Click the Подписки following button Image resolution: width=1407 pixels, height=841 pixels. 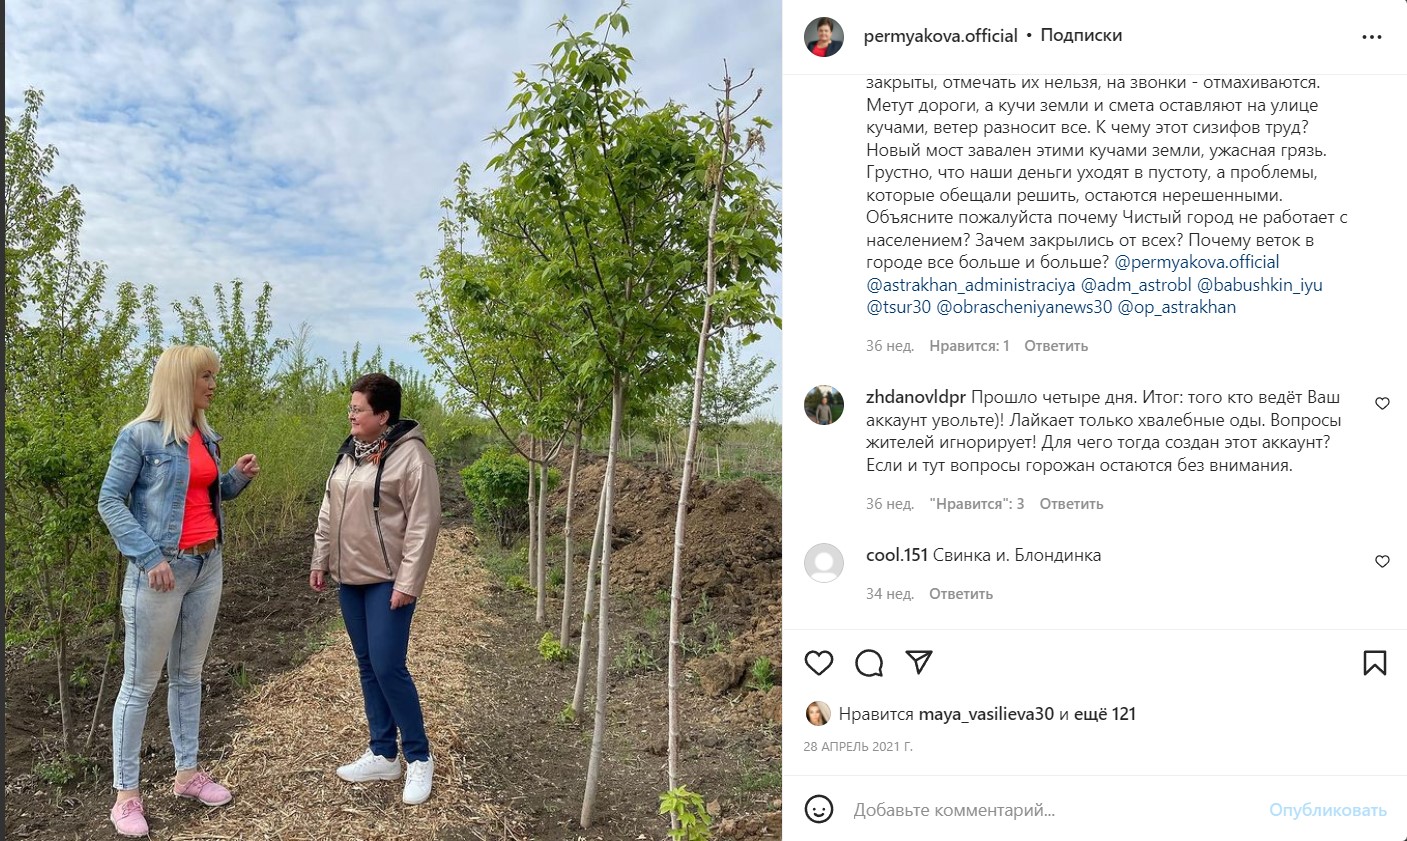(1081, 35)
